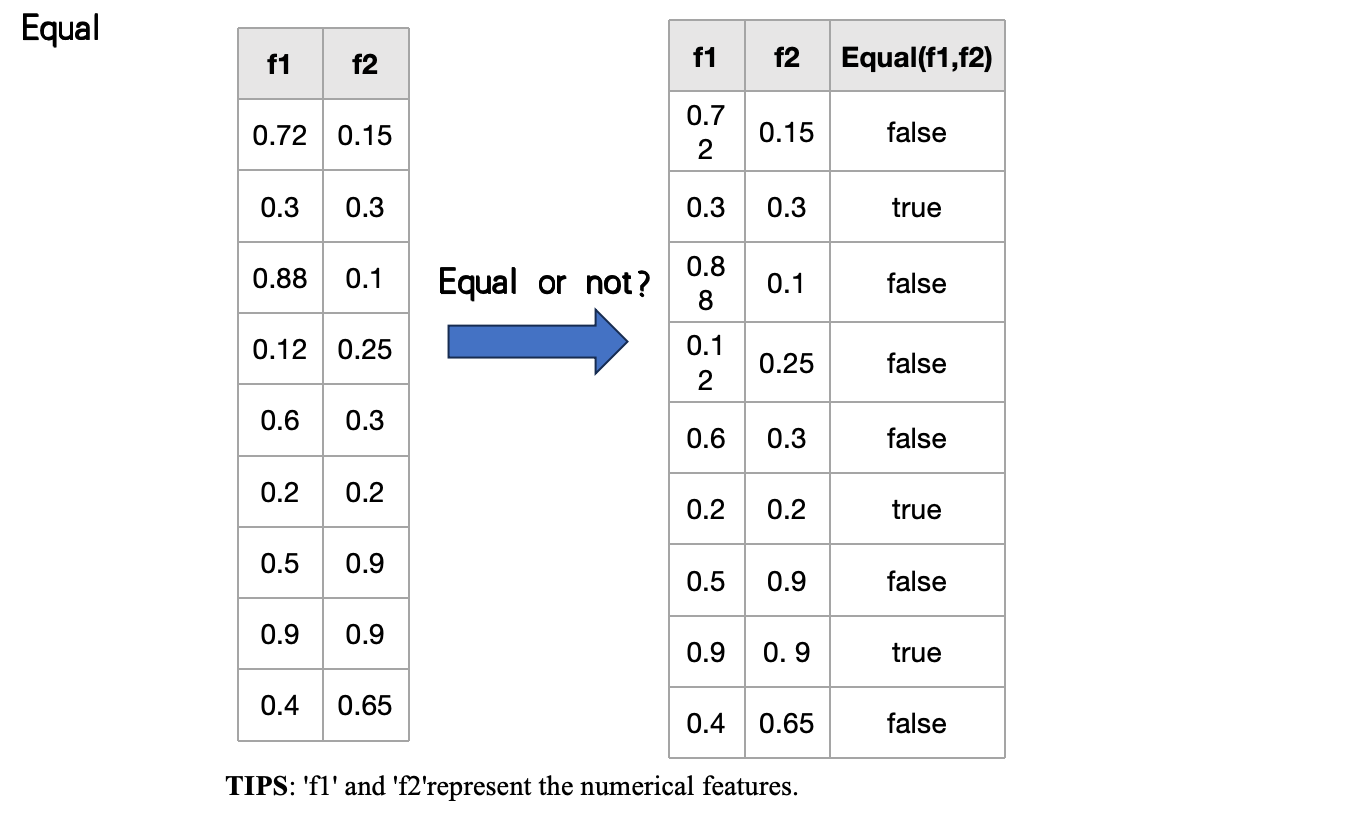Select the f2 header in left table
The width and height of the screenshot is (1366, 816).
tap(365, 65)
